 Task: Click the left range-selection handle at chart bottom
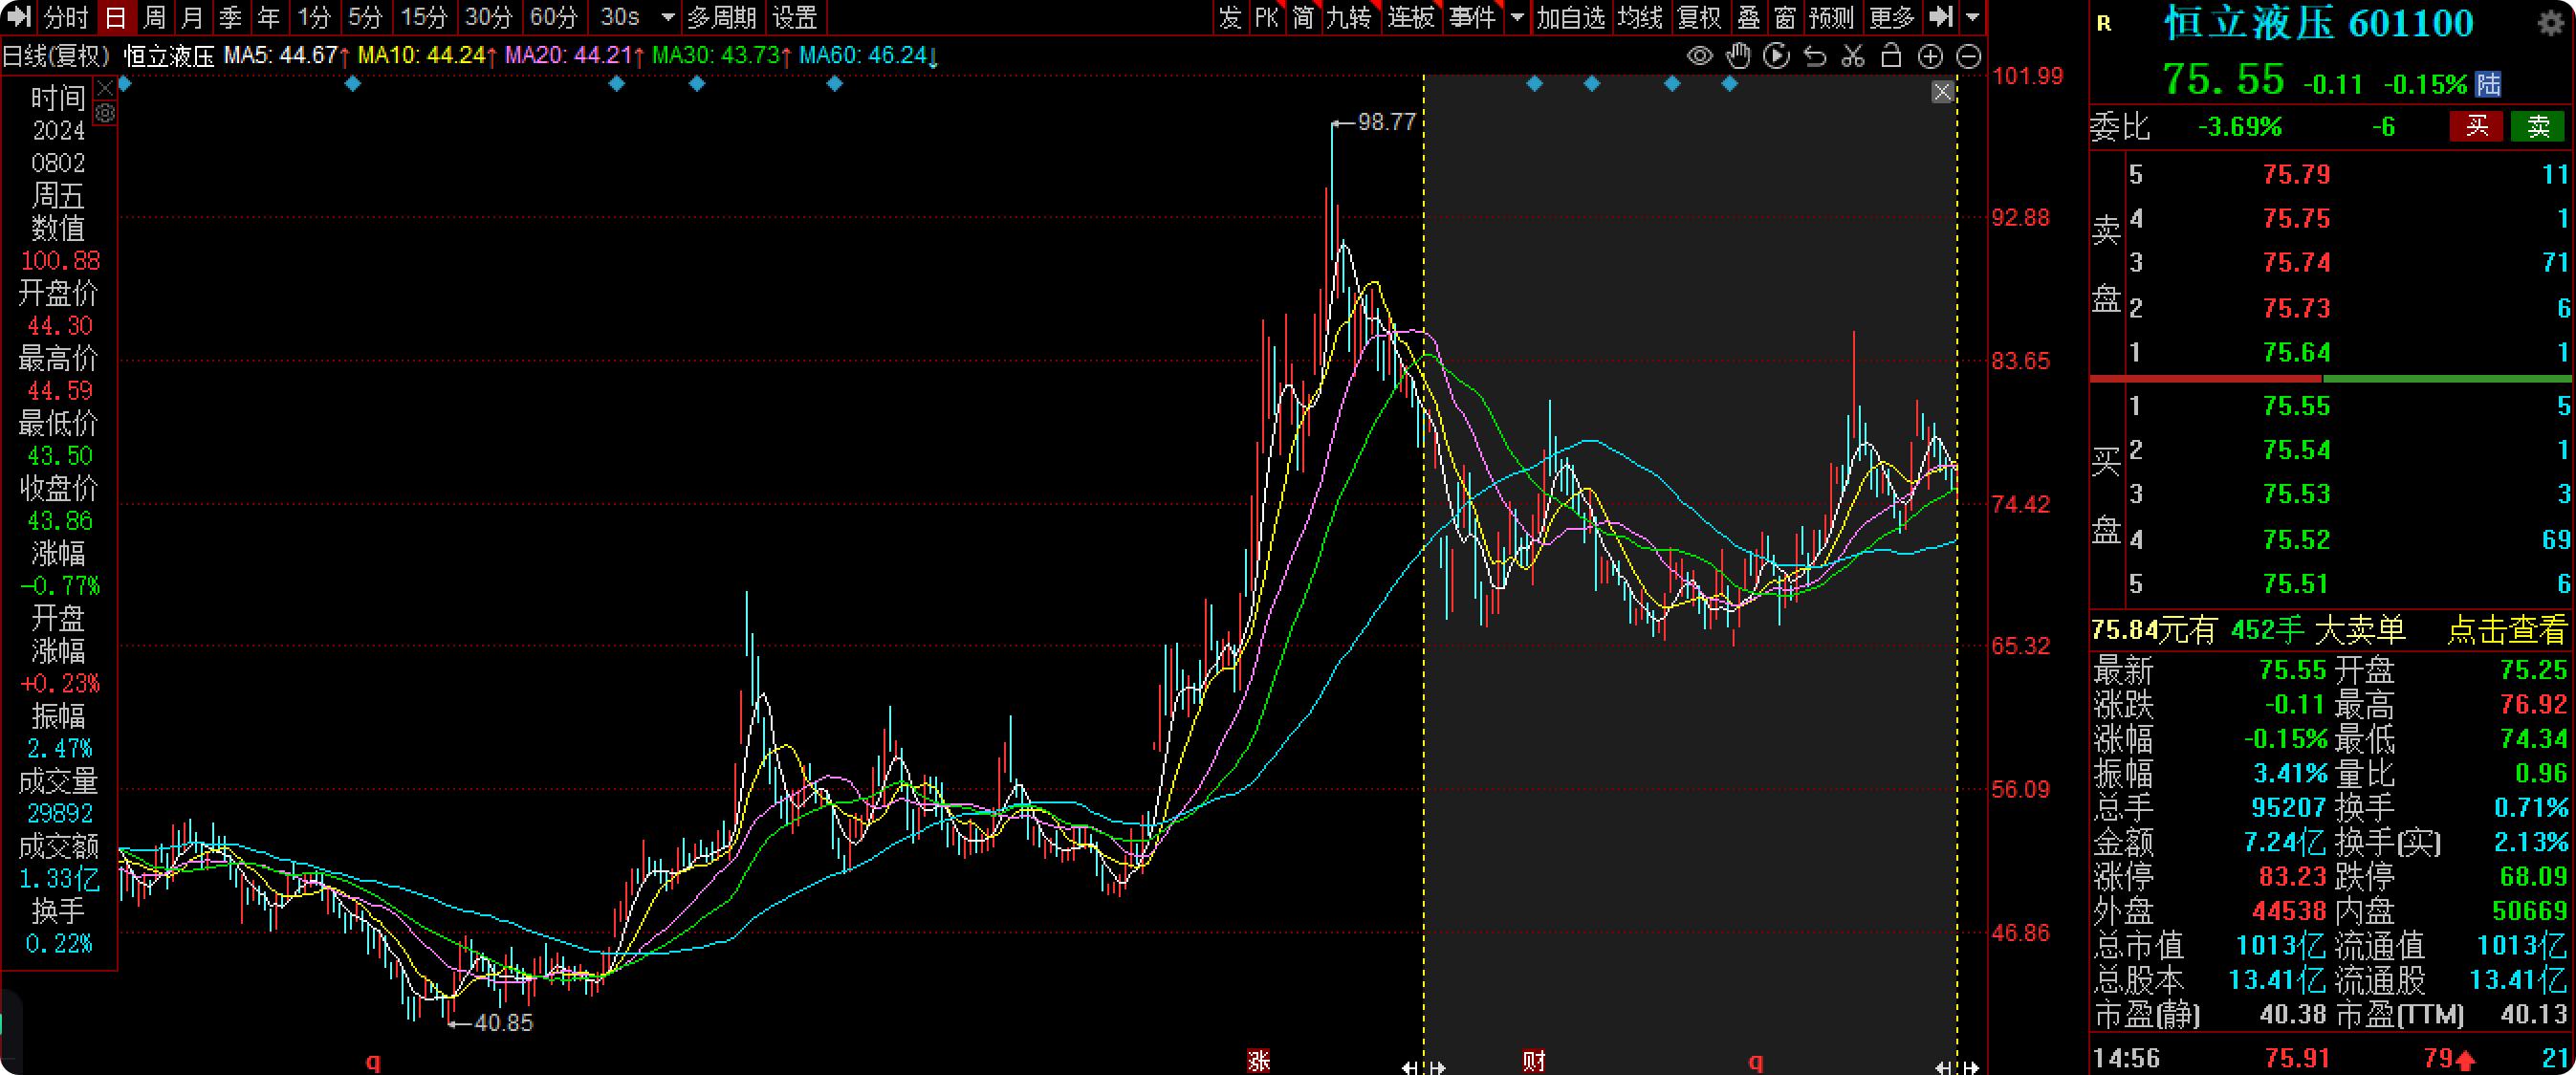pos(1423,1067)
